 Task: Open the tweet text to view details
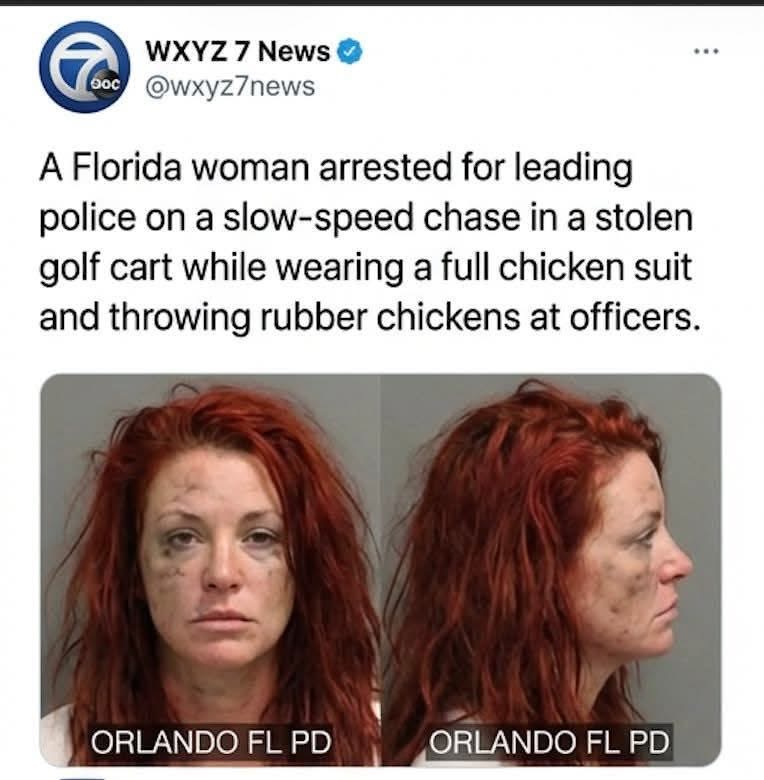370,243
